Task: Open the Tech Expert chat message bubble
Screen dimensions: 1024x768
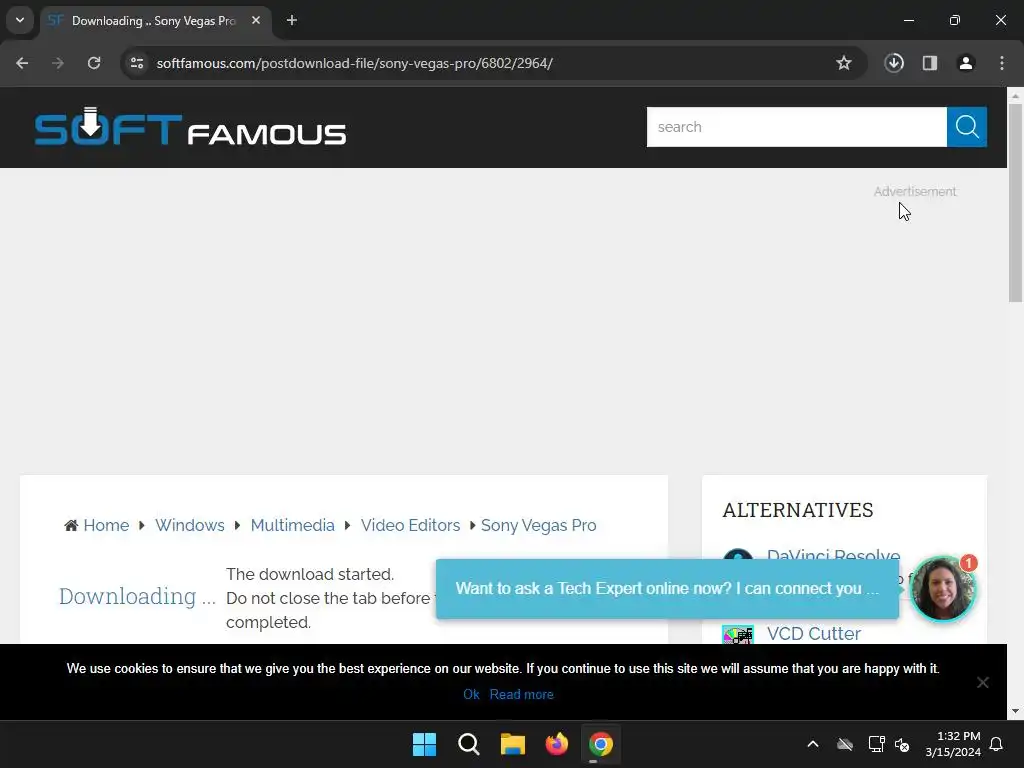Action: (x=667, y=588)
